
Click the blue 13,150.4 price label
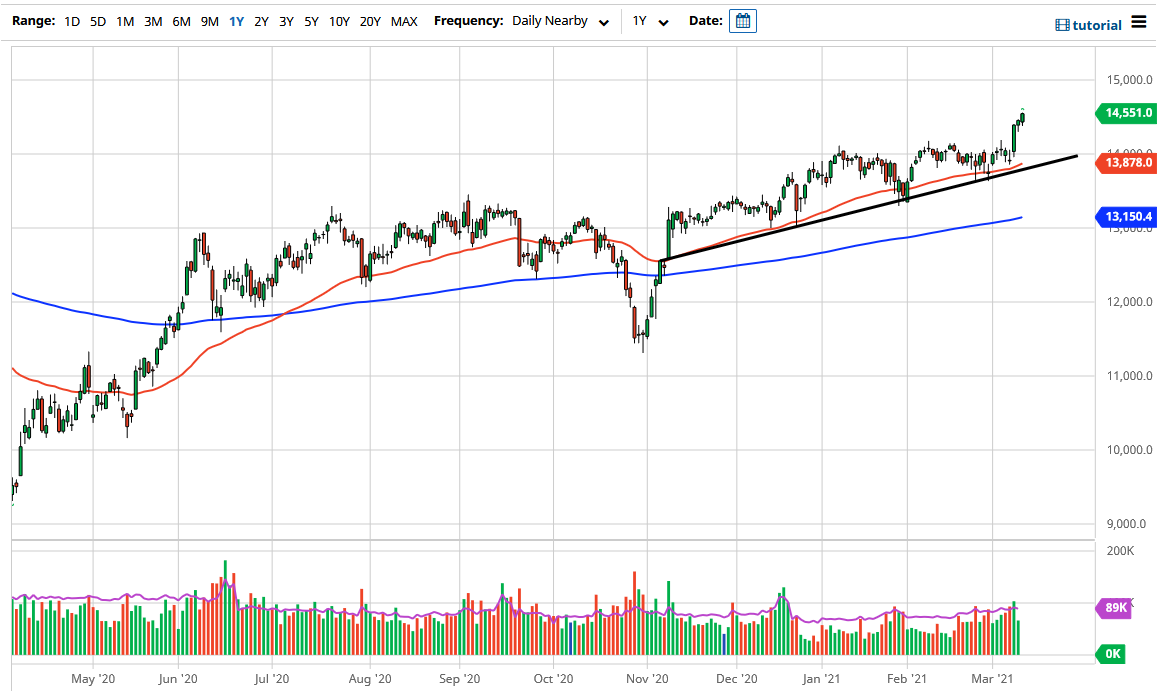[x=1126, y=215]
